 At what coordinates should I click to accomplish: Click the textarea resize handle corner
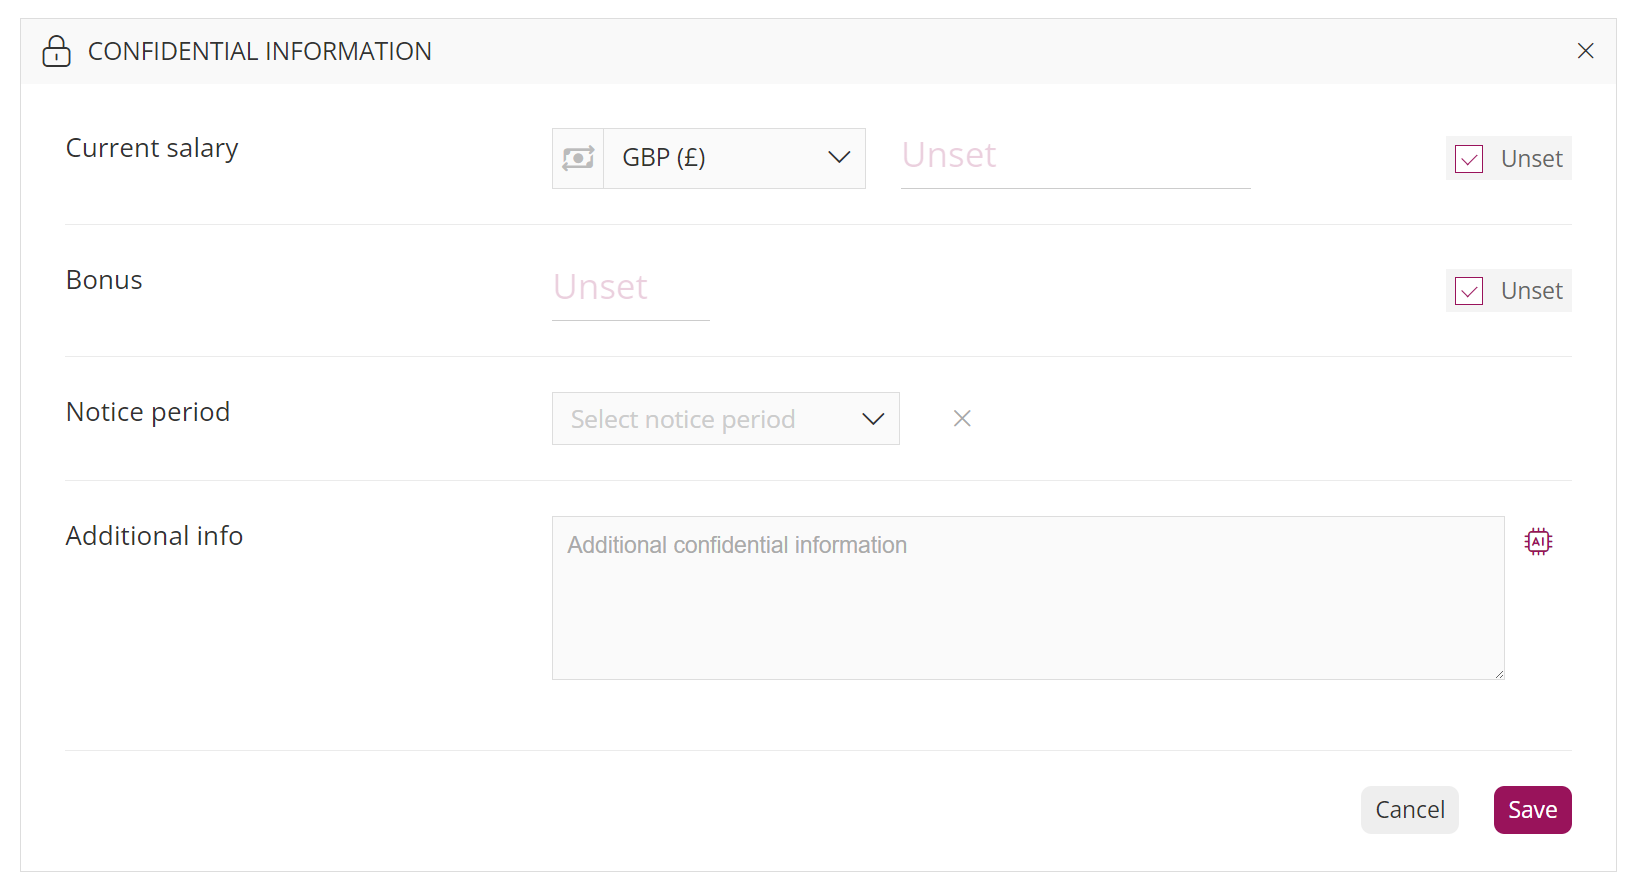[1499, 674]
